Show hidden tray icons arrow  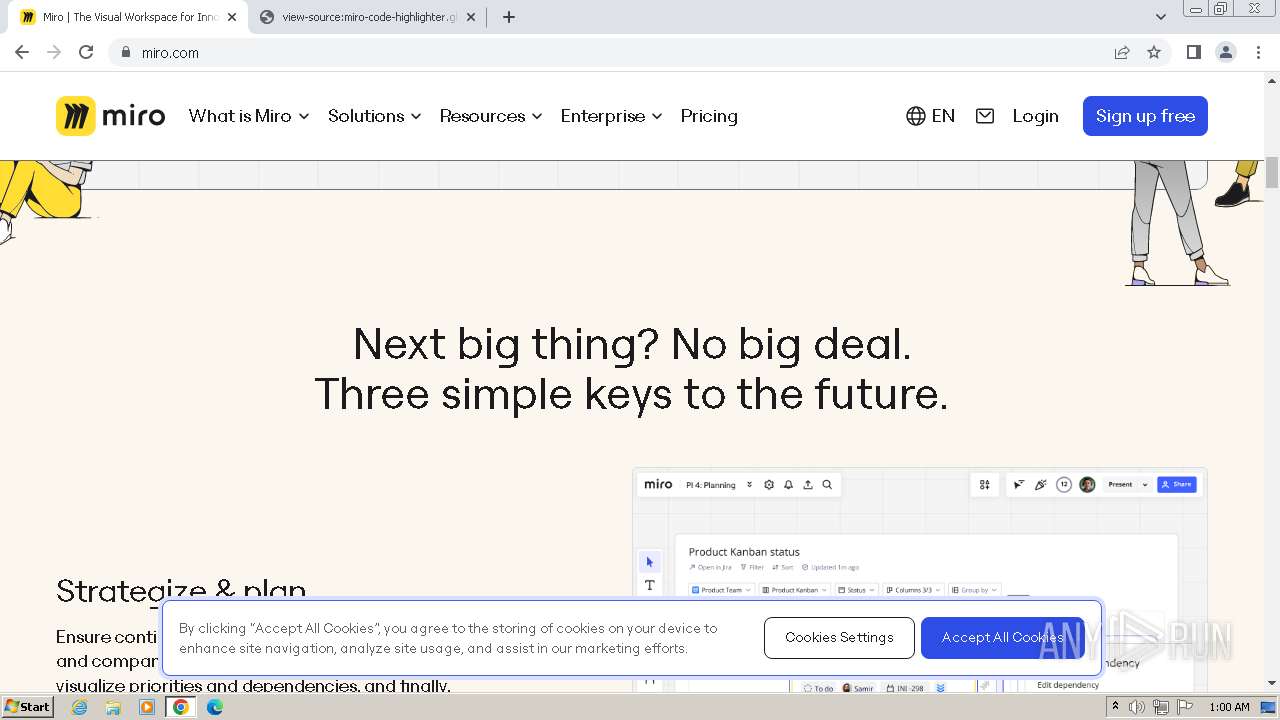click(x=1115, y=707)
